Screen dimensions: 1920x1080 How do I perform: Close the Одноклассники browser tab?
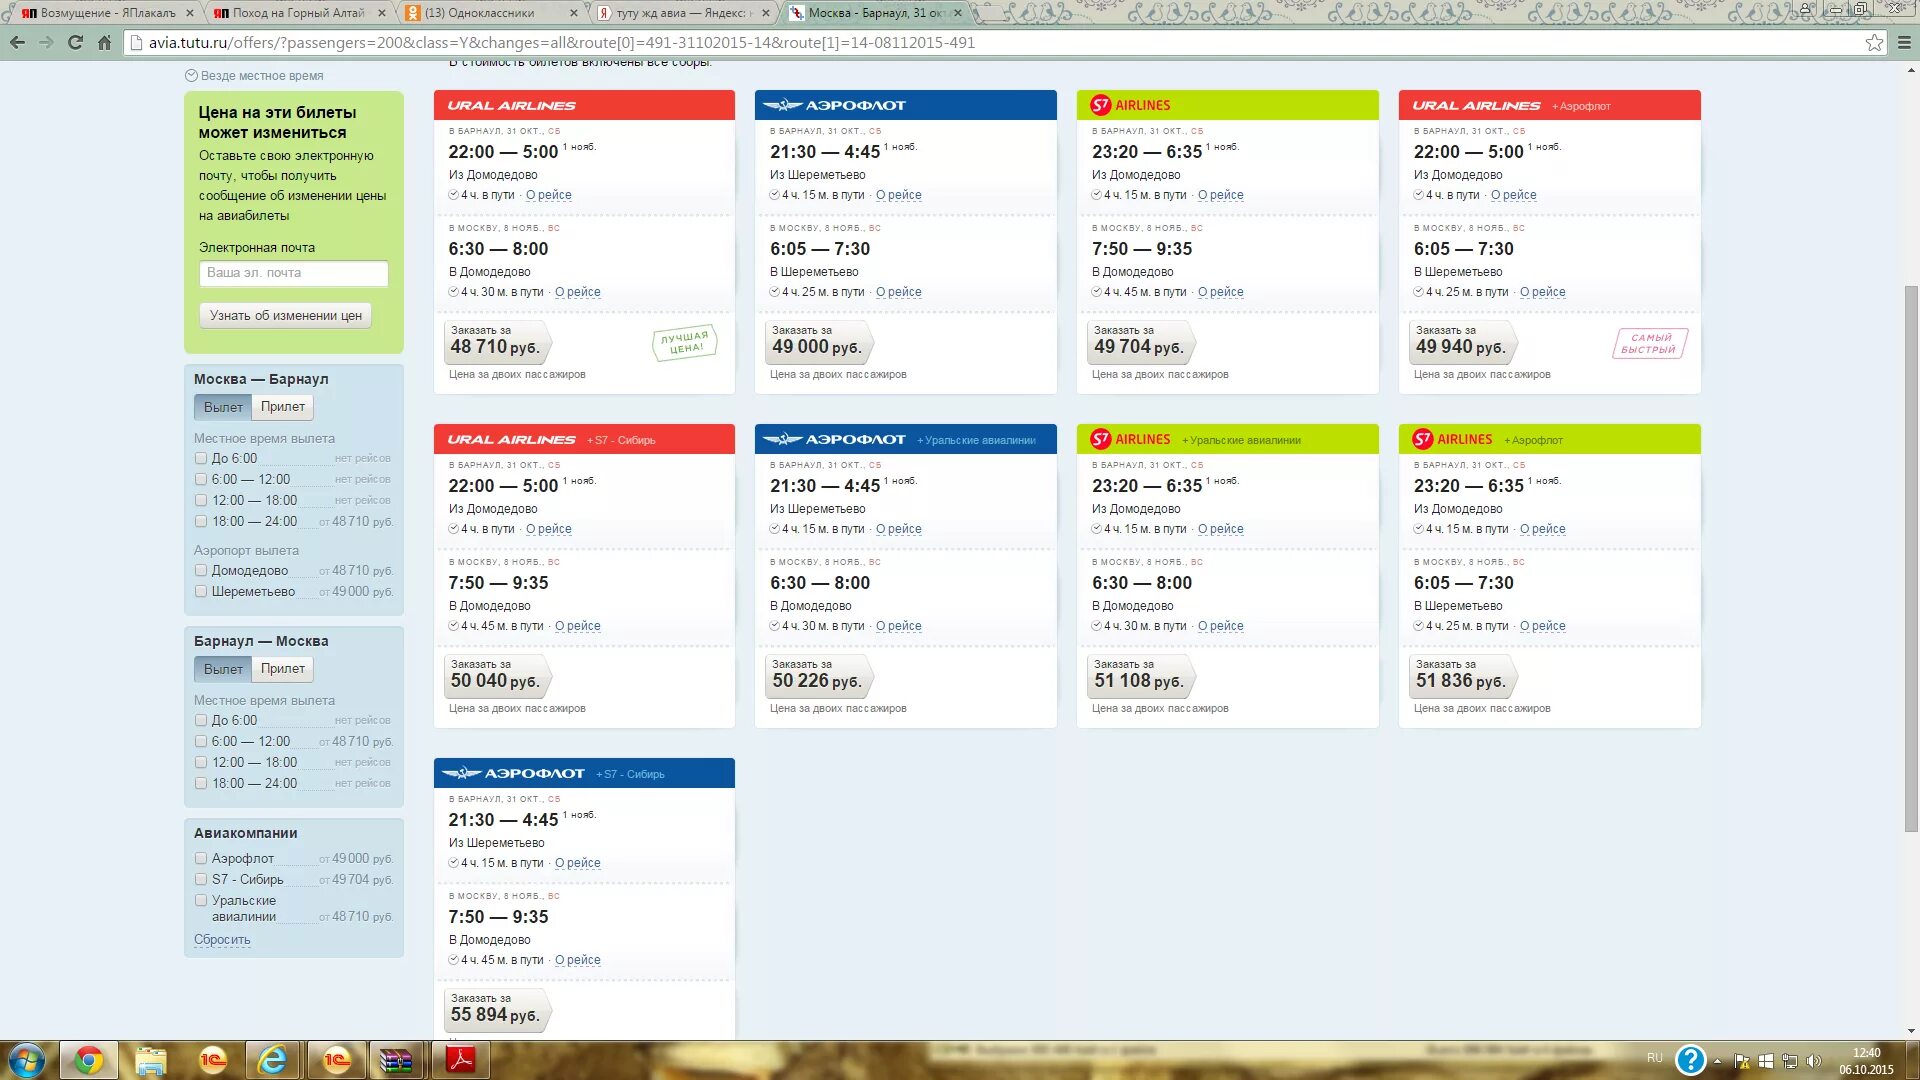click(573, 13)
